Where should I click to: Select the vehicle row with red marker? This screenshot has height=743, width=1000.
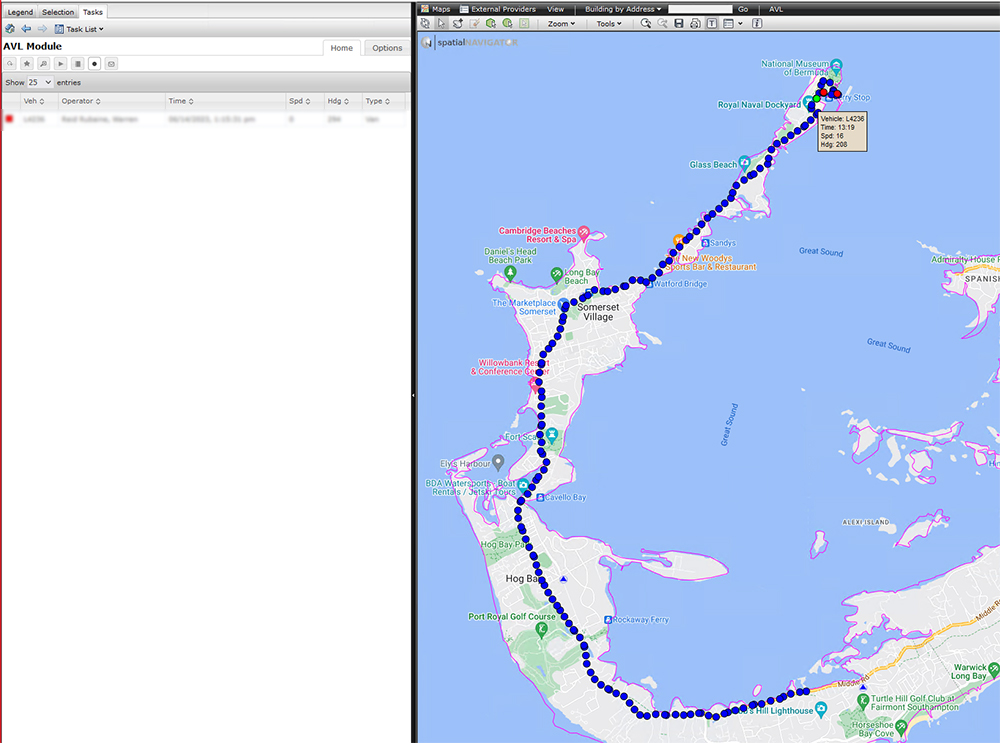click(x=205, y=119)
